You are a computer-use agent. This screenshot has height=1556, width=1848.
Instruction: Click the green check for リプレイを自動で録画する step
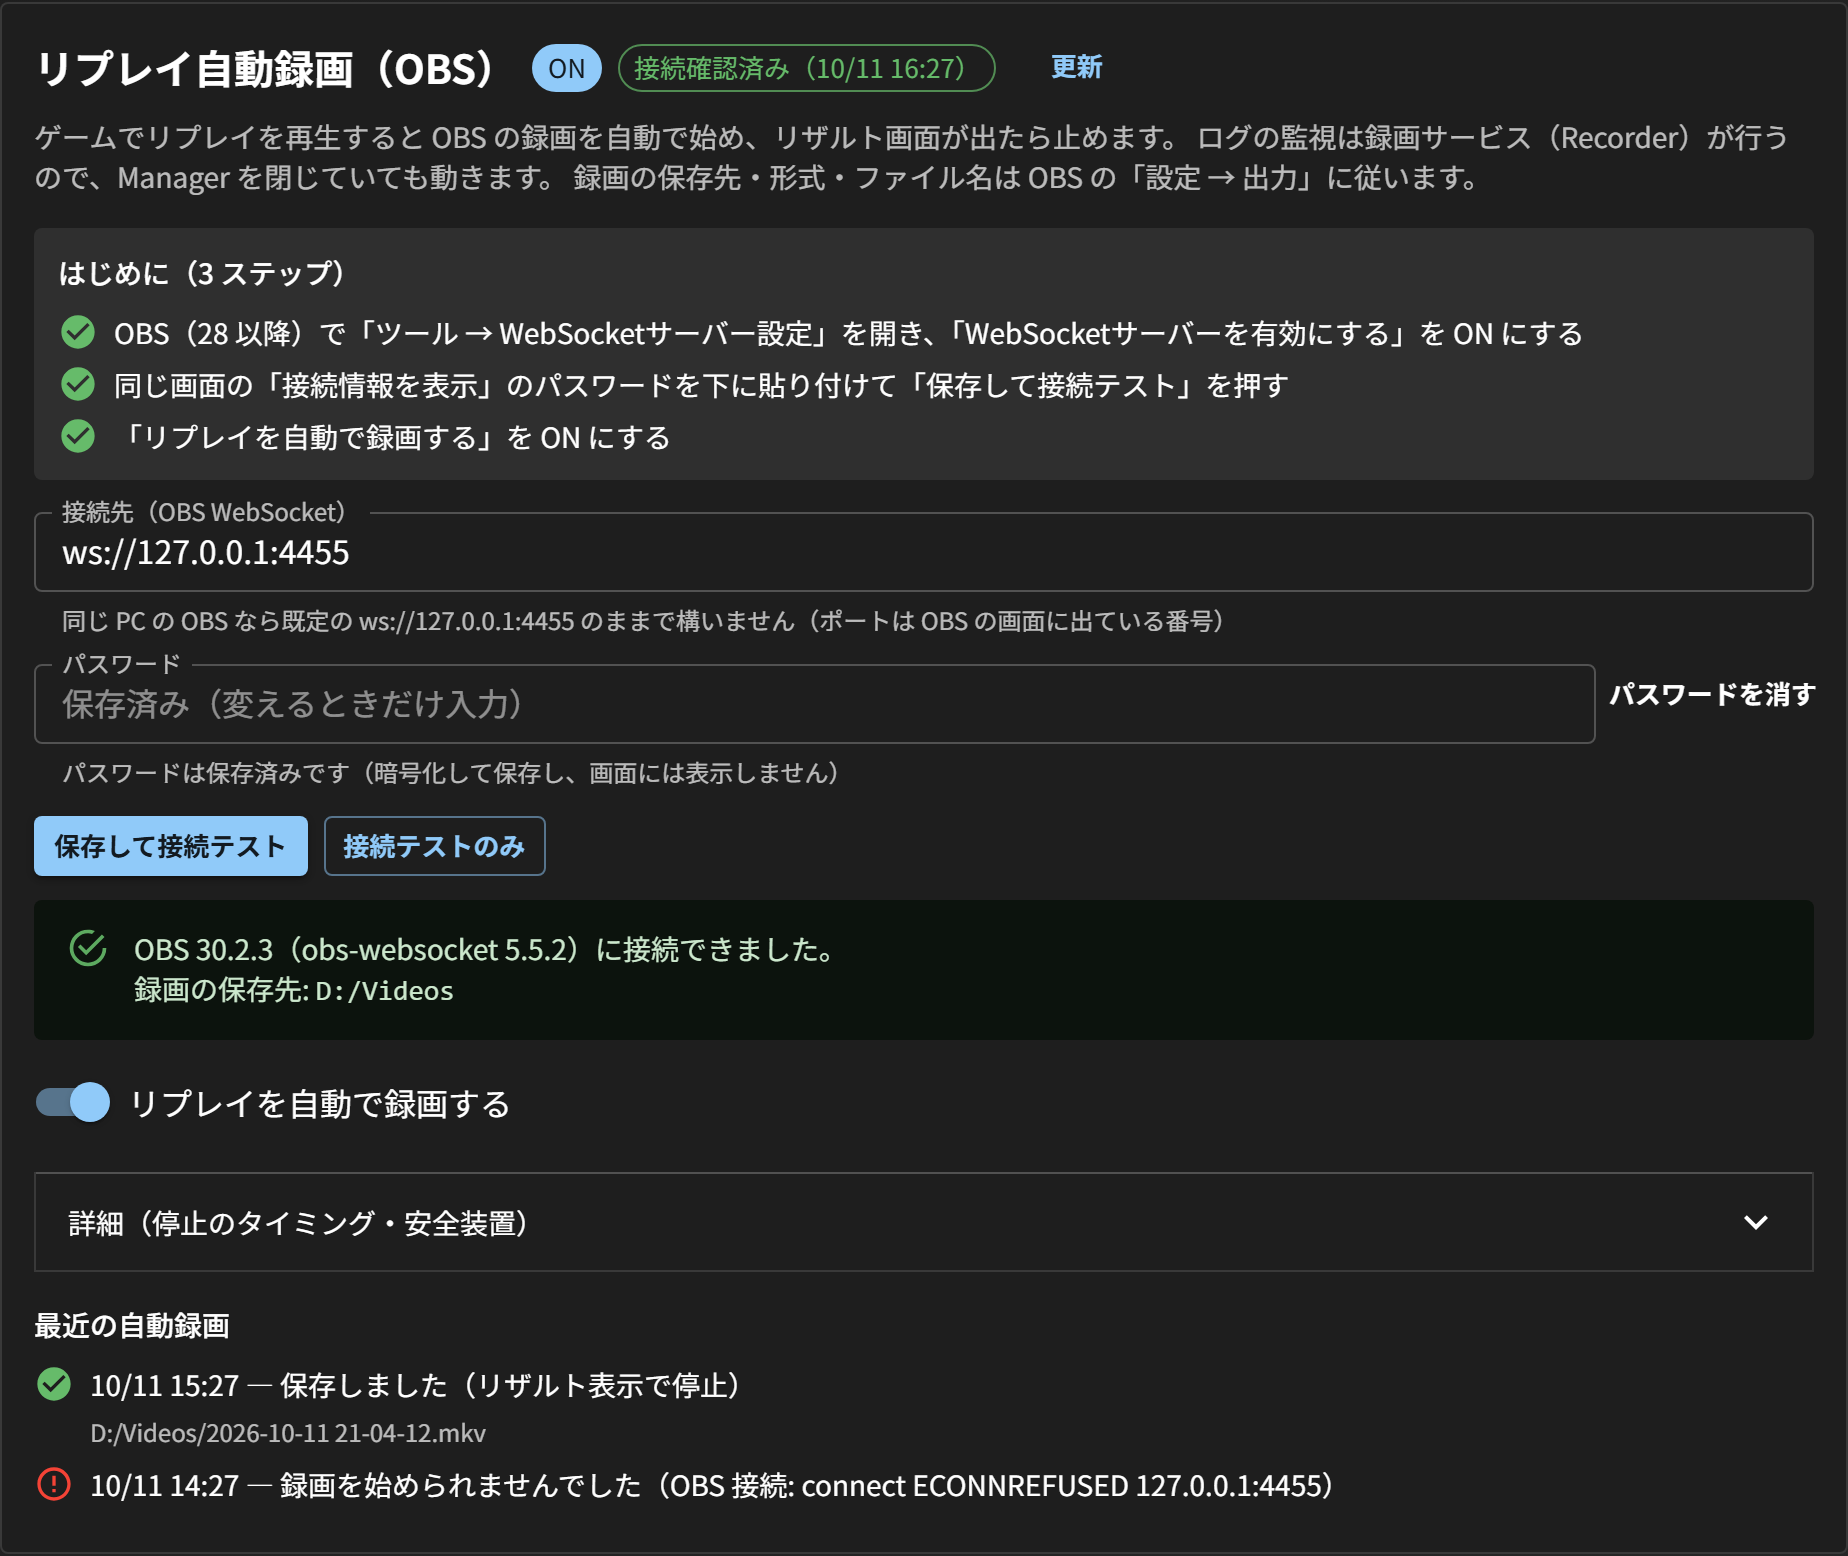pyautogui.click(x=78, y=437)
